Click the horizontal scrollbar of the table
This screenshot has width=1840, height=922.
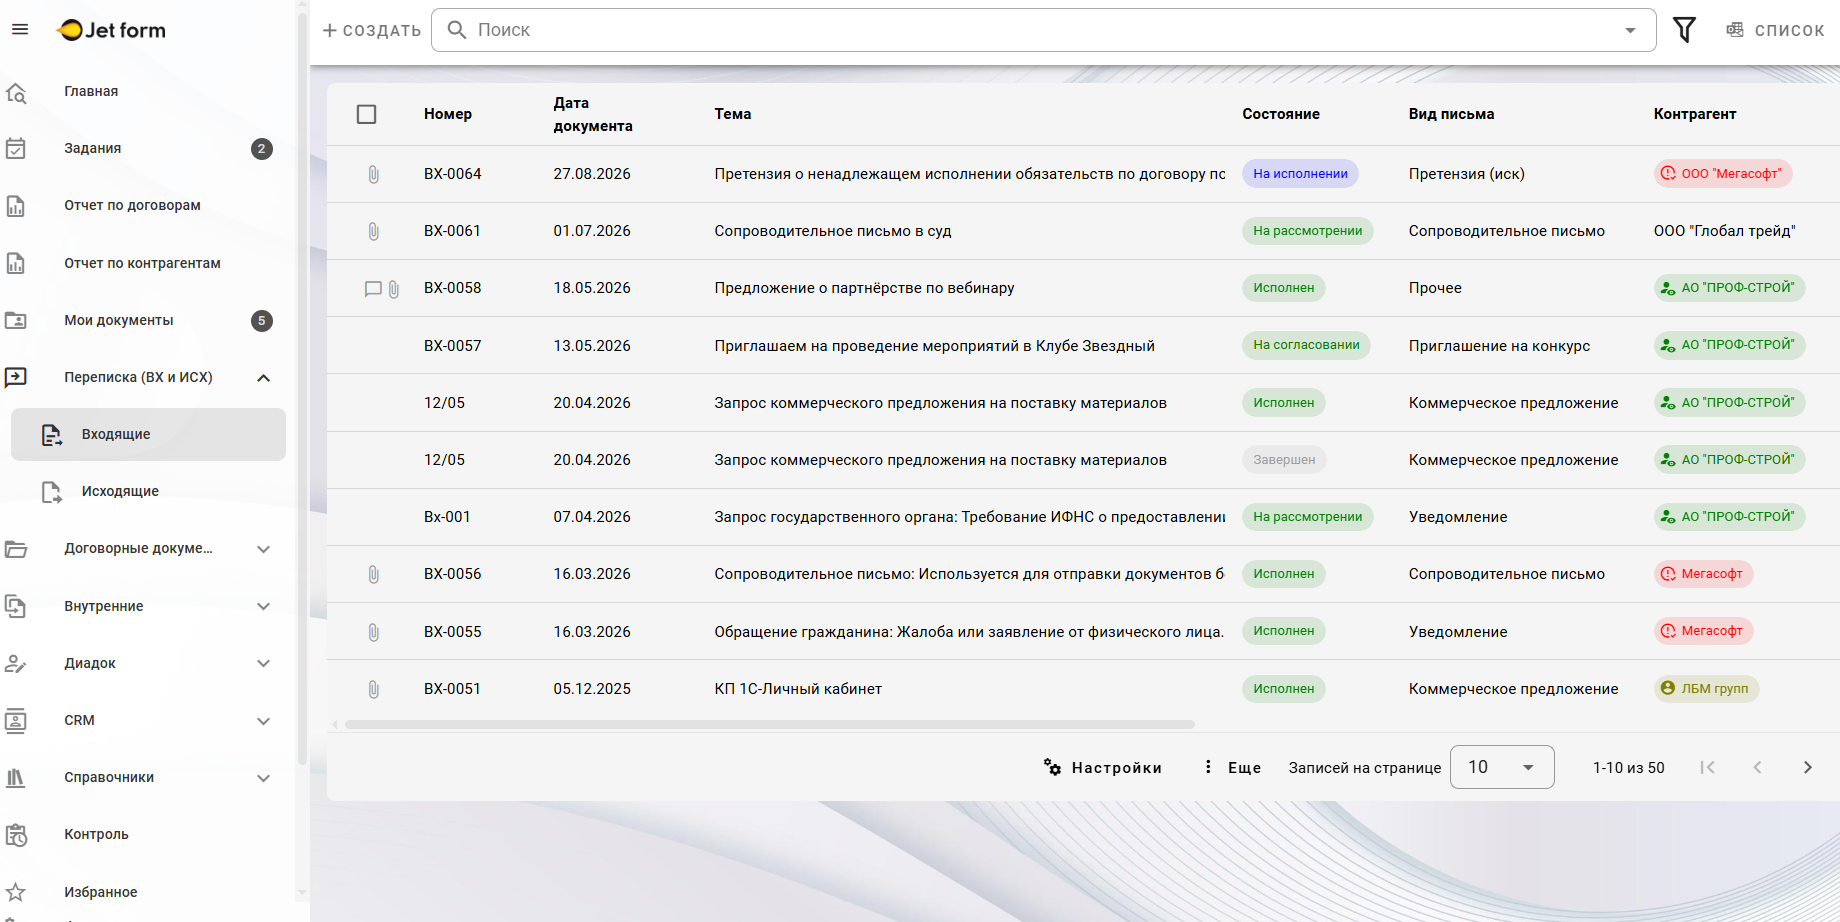[x=770, y=724]
